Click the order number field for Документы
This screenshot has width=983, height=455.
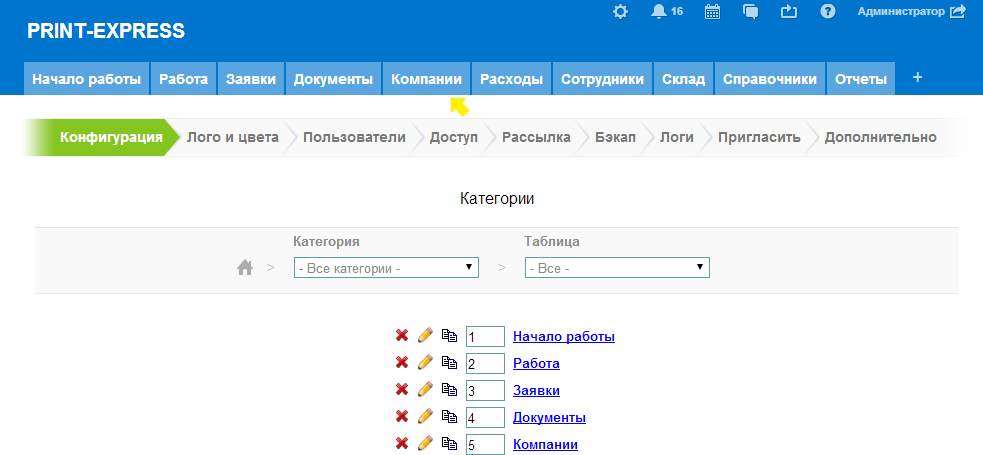point(485,417)
